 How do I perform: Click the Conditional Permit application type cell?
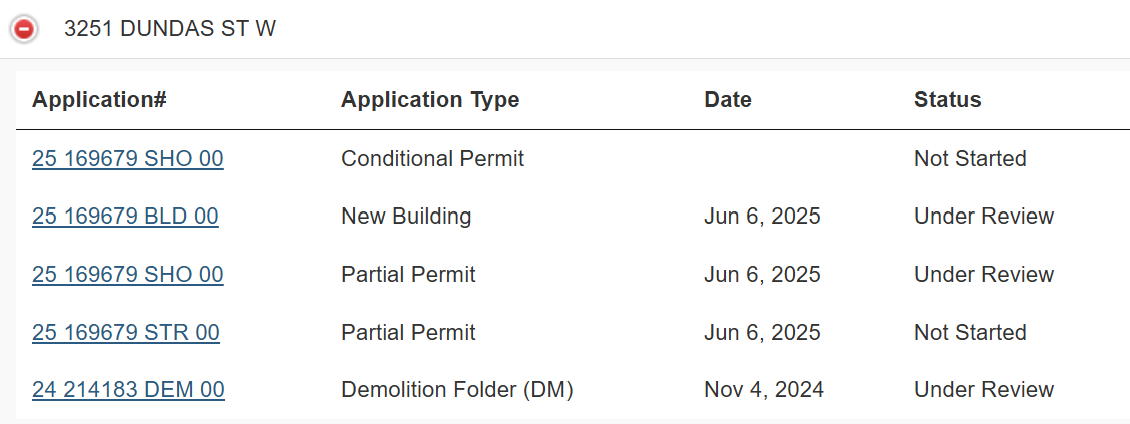pyautogui.click(x=432, y=159)
